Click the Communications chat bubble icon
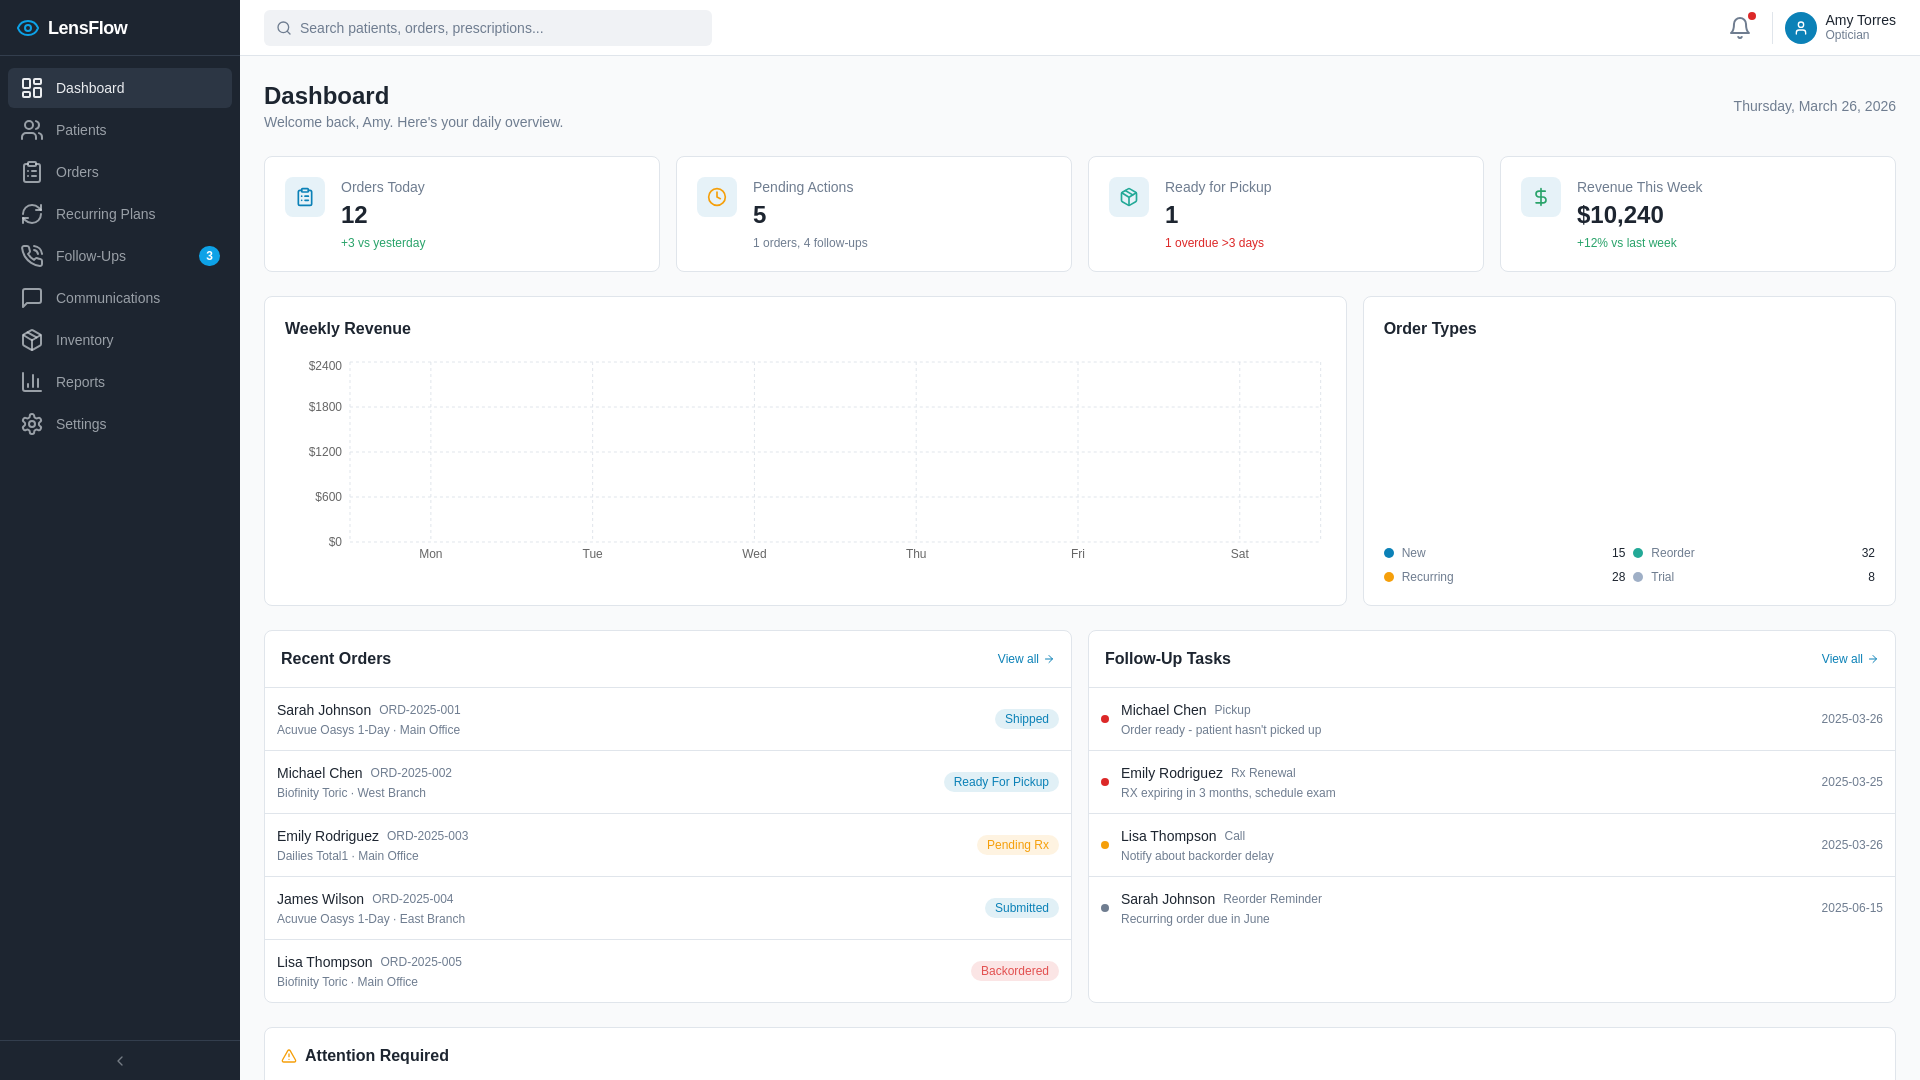 [x=32, y=298]
